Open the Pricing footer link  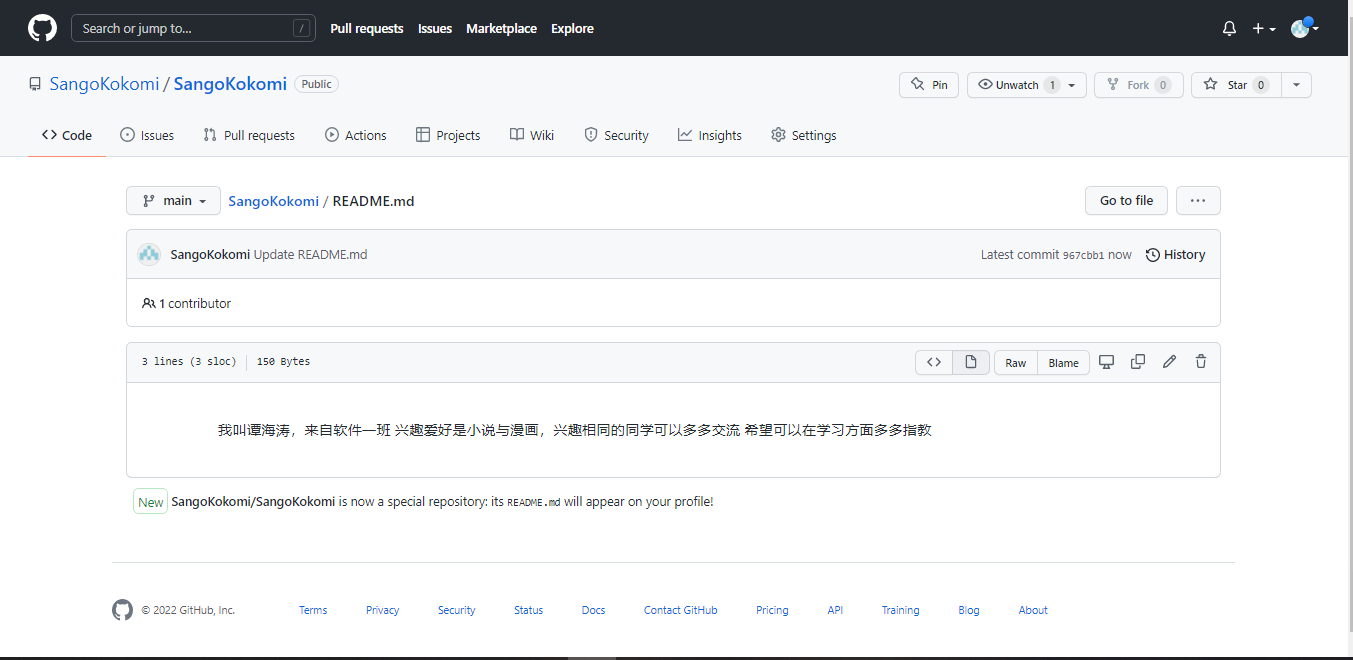(772, 610)
